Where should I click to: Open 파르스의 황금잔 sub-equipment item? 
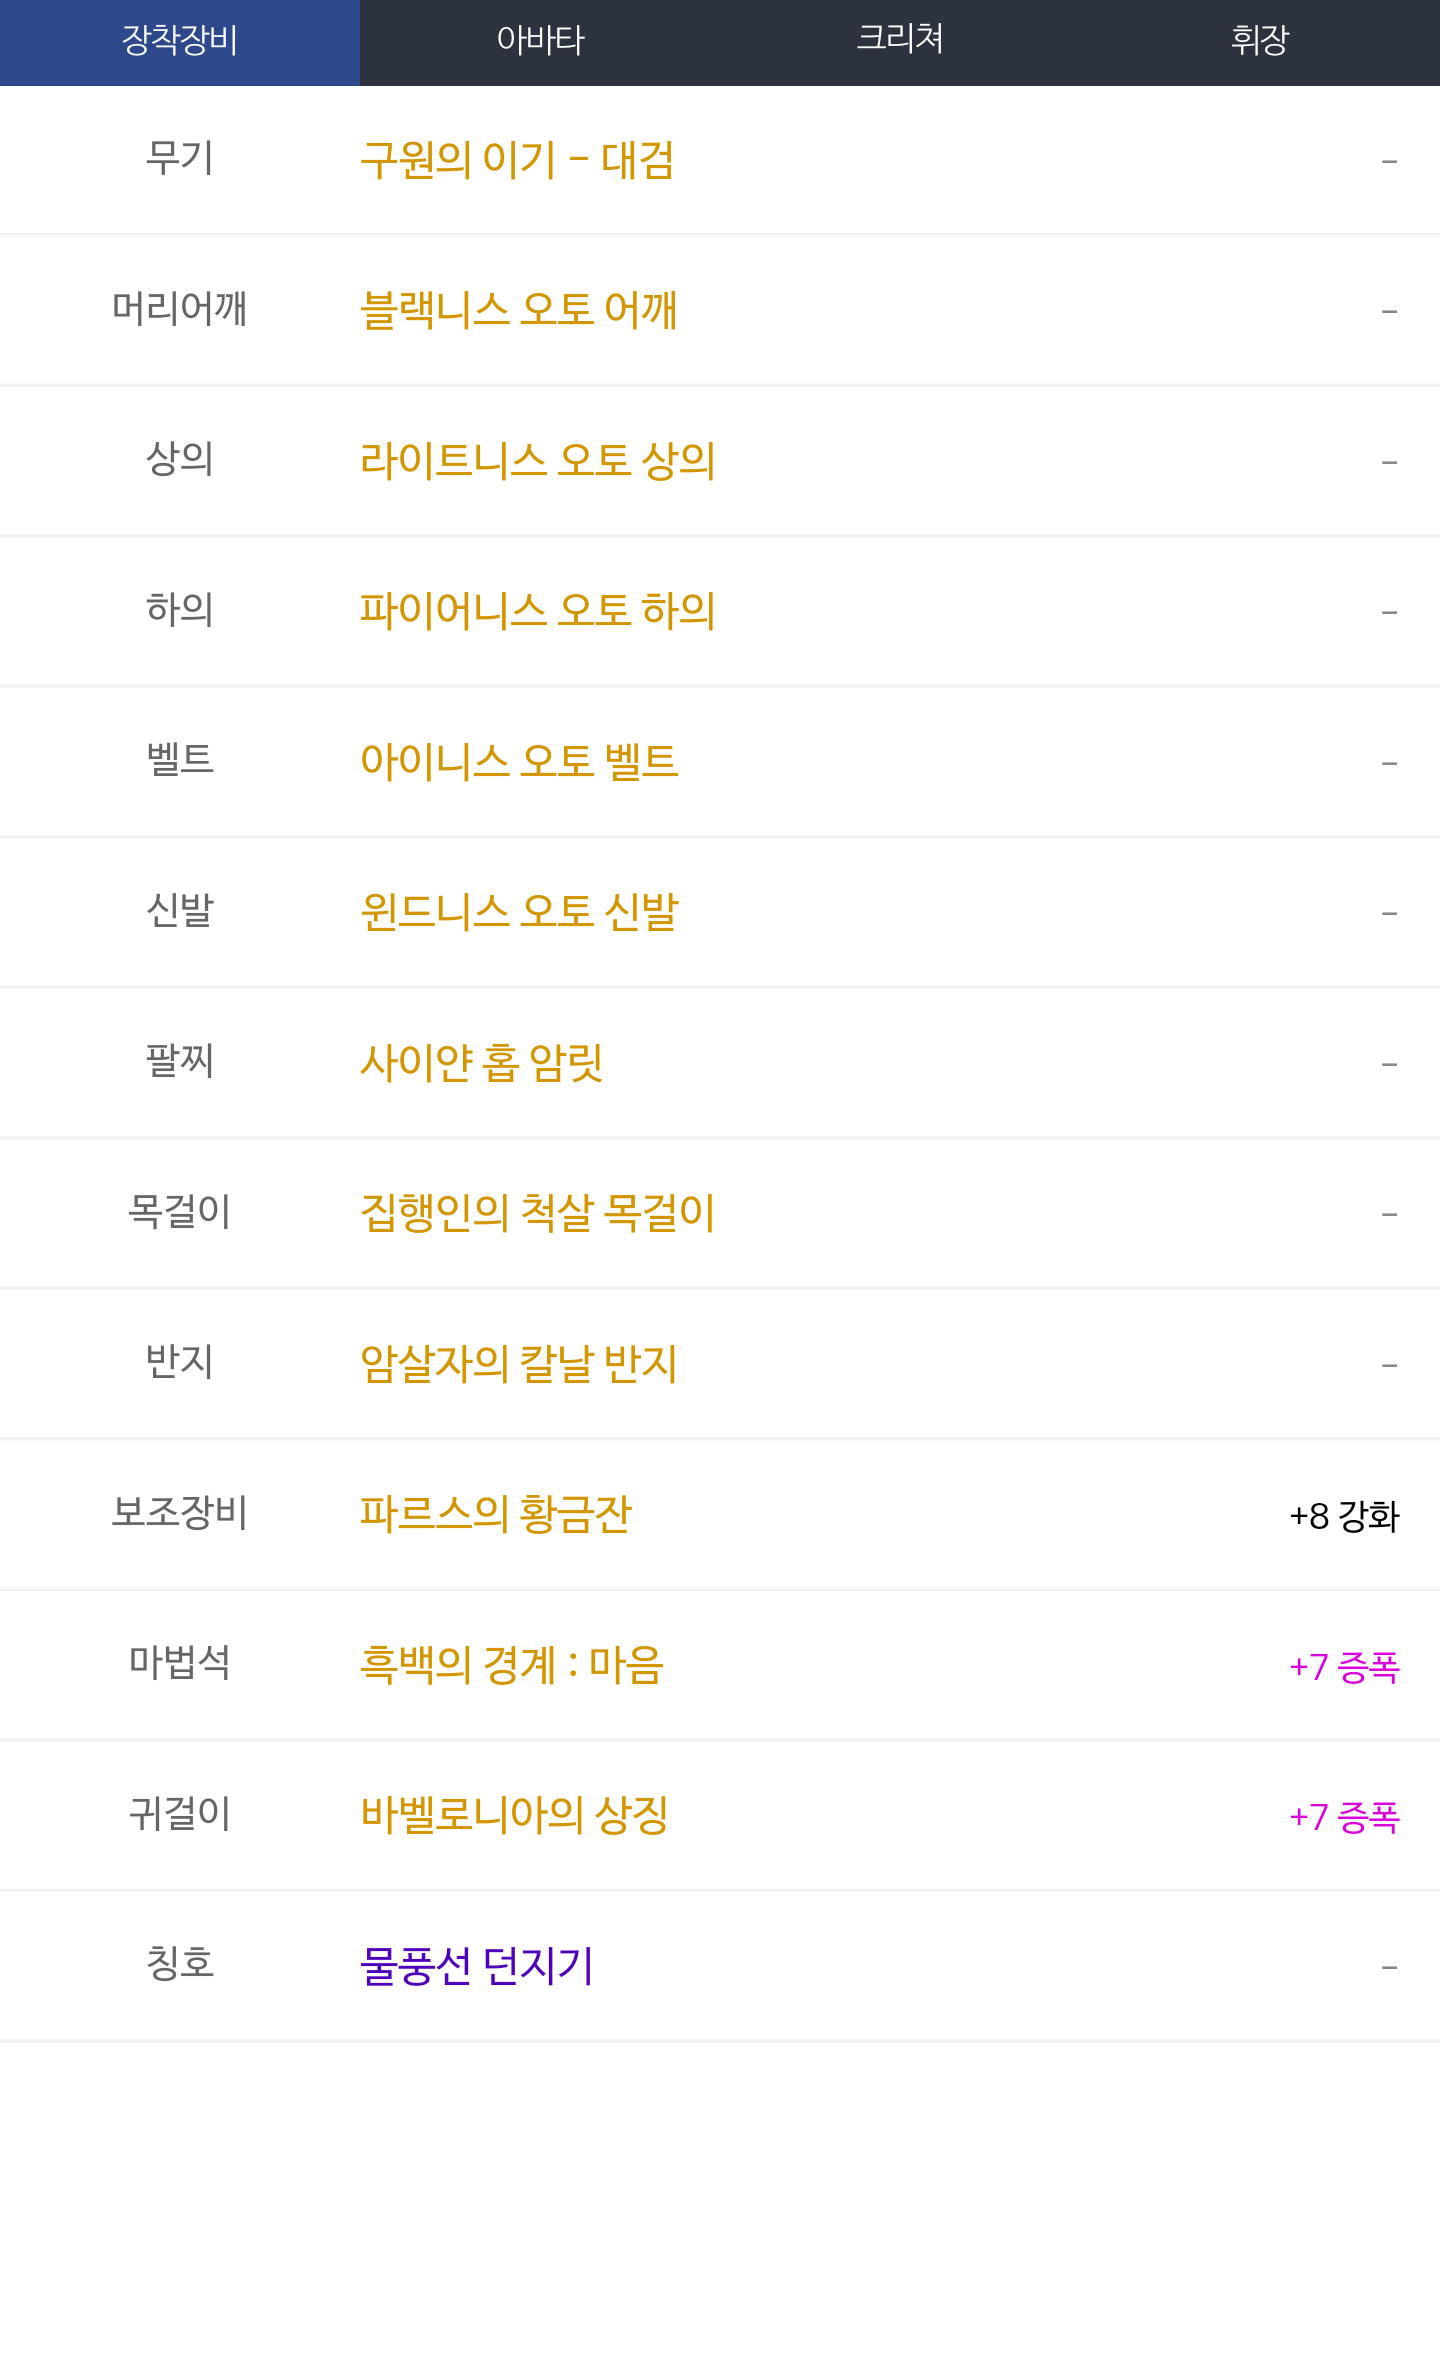tap(496, 1514)
